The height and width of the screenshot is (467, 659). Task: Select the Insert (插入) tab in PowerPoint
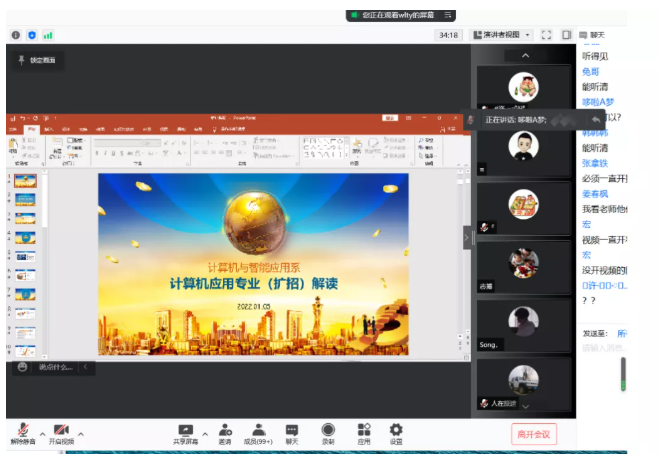click(49, 129)
